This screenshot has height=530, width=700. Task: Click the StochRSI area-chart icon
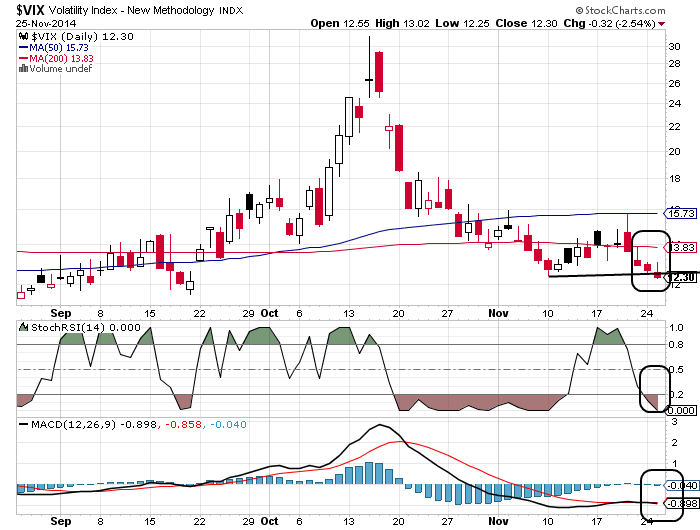(x=24, y=327)
